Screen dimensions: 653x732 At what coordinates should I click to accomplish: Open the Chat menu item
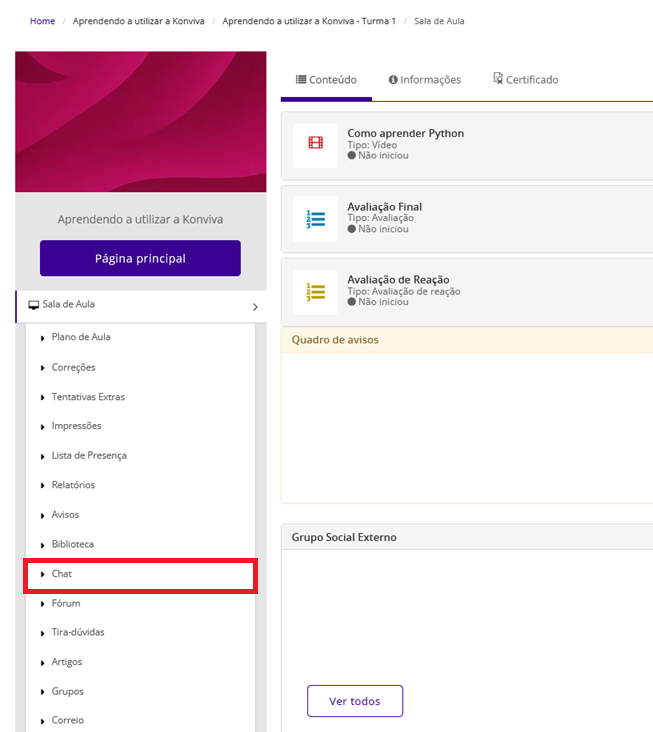pos(140,575)
